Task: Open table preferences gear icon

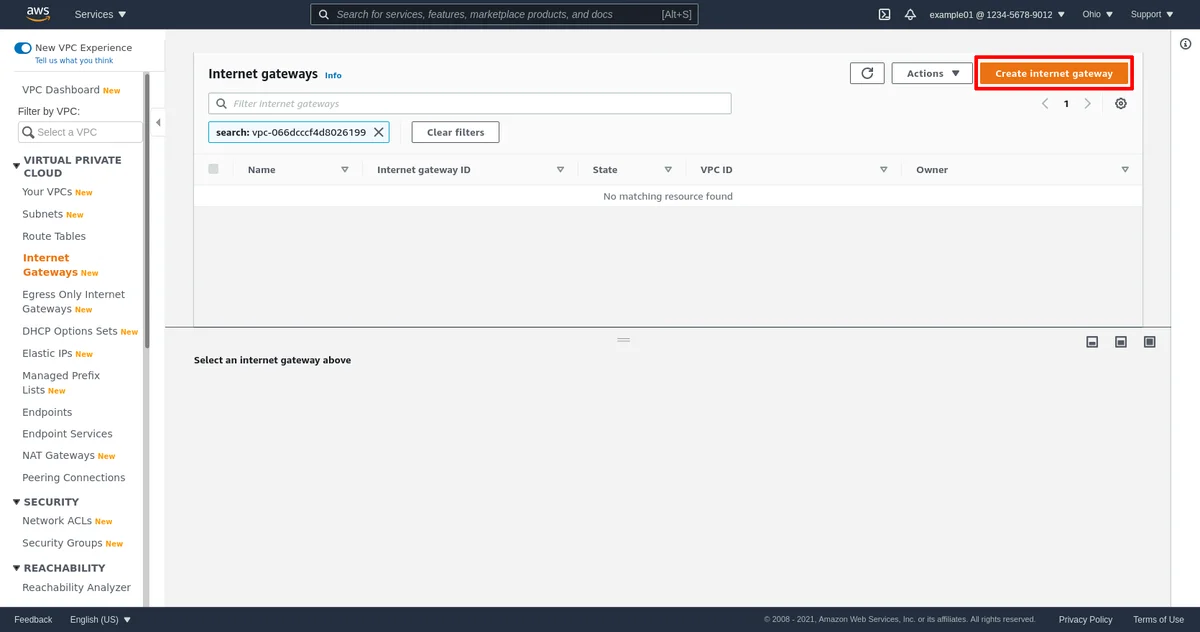Action: pyautogui.click(x=1120, y=104)
